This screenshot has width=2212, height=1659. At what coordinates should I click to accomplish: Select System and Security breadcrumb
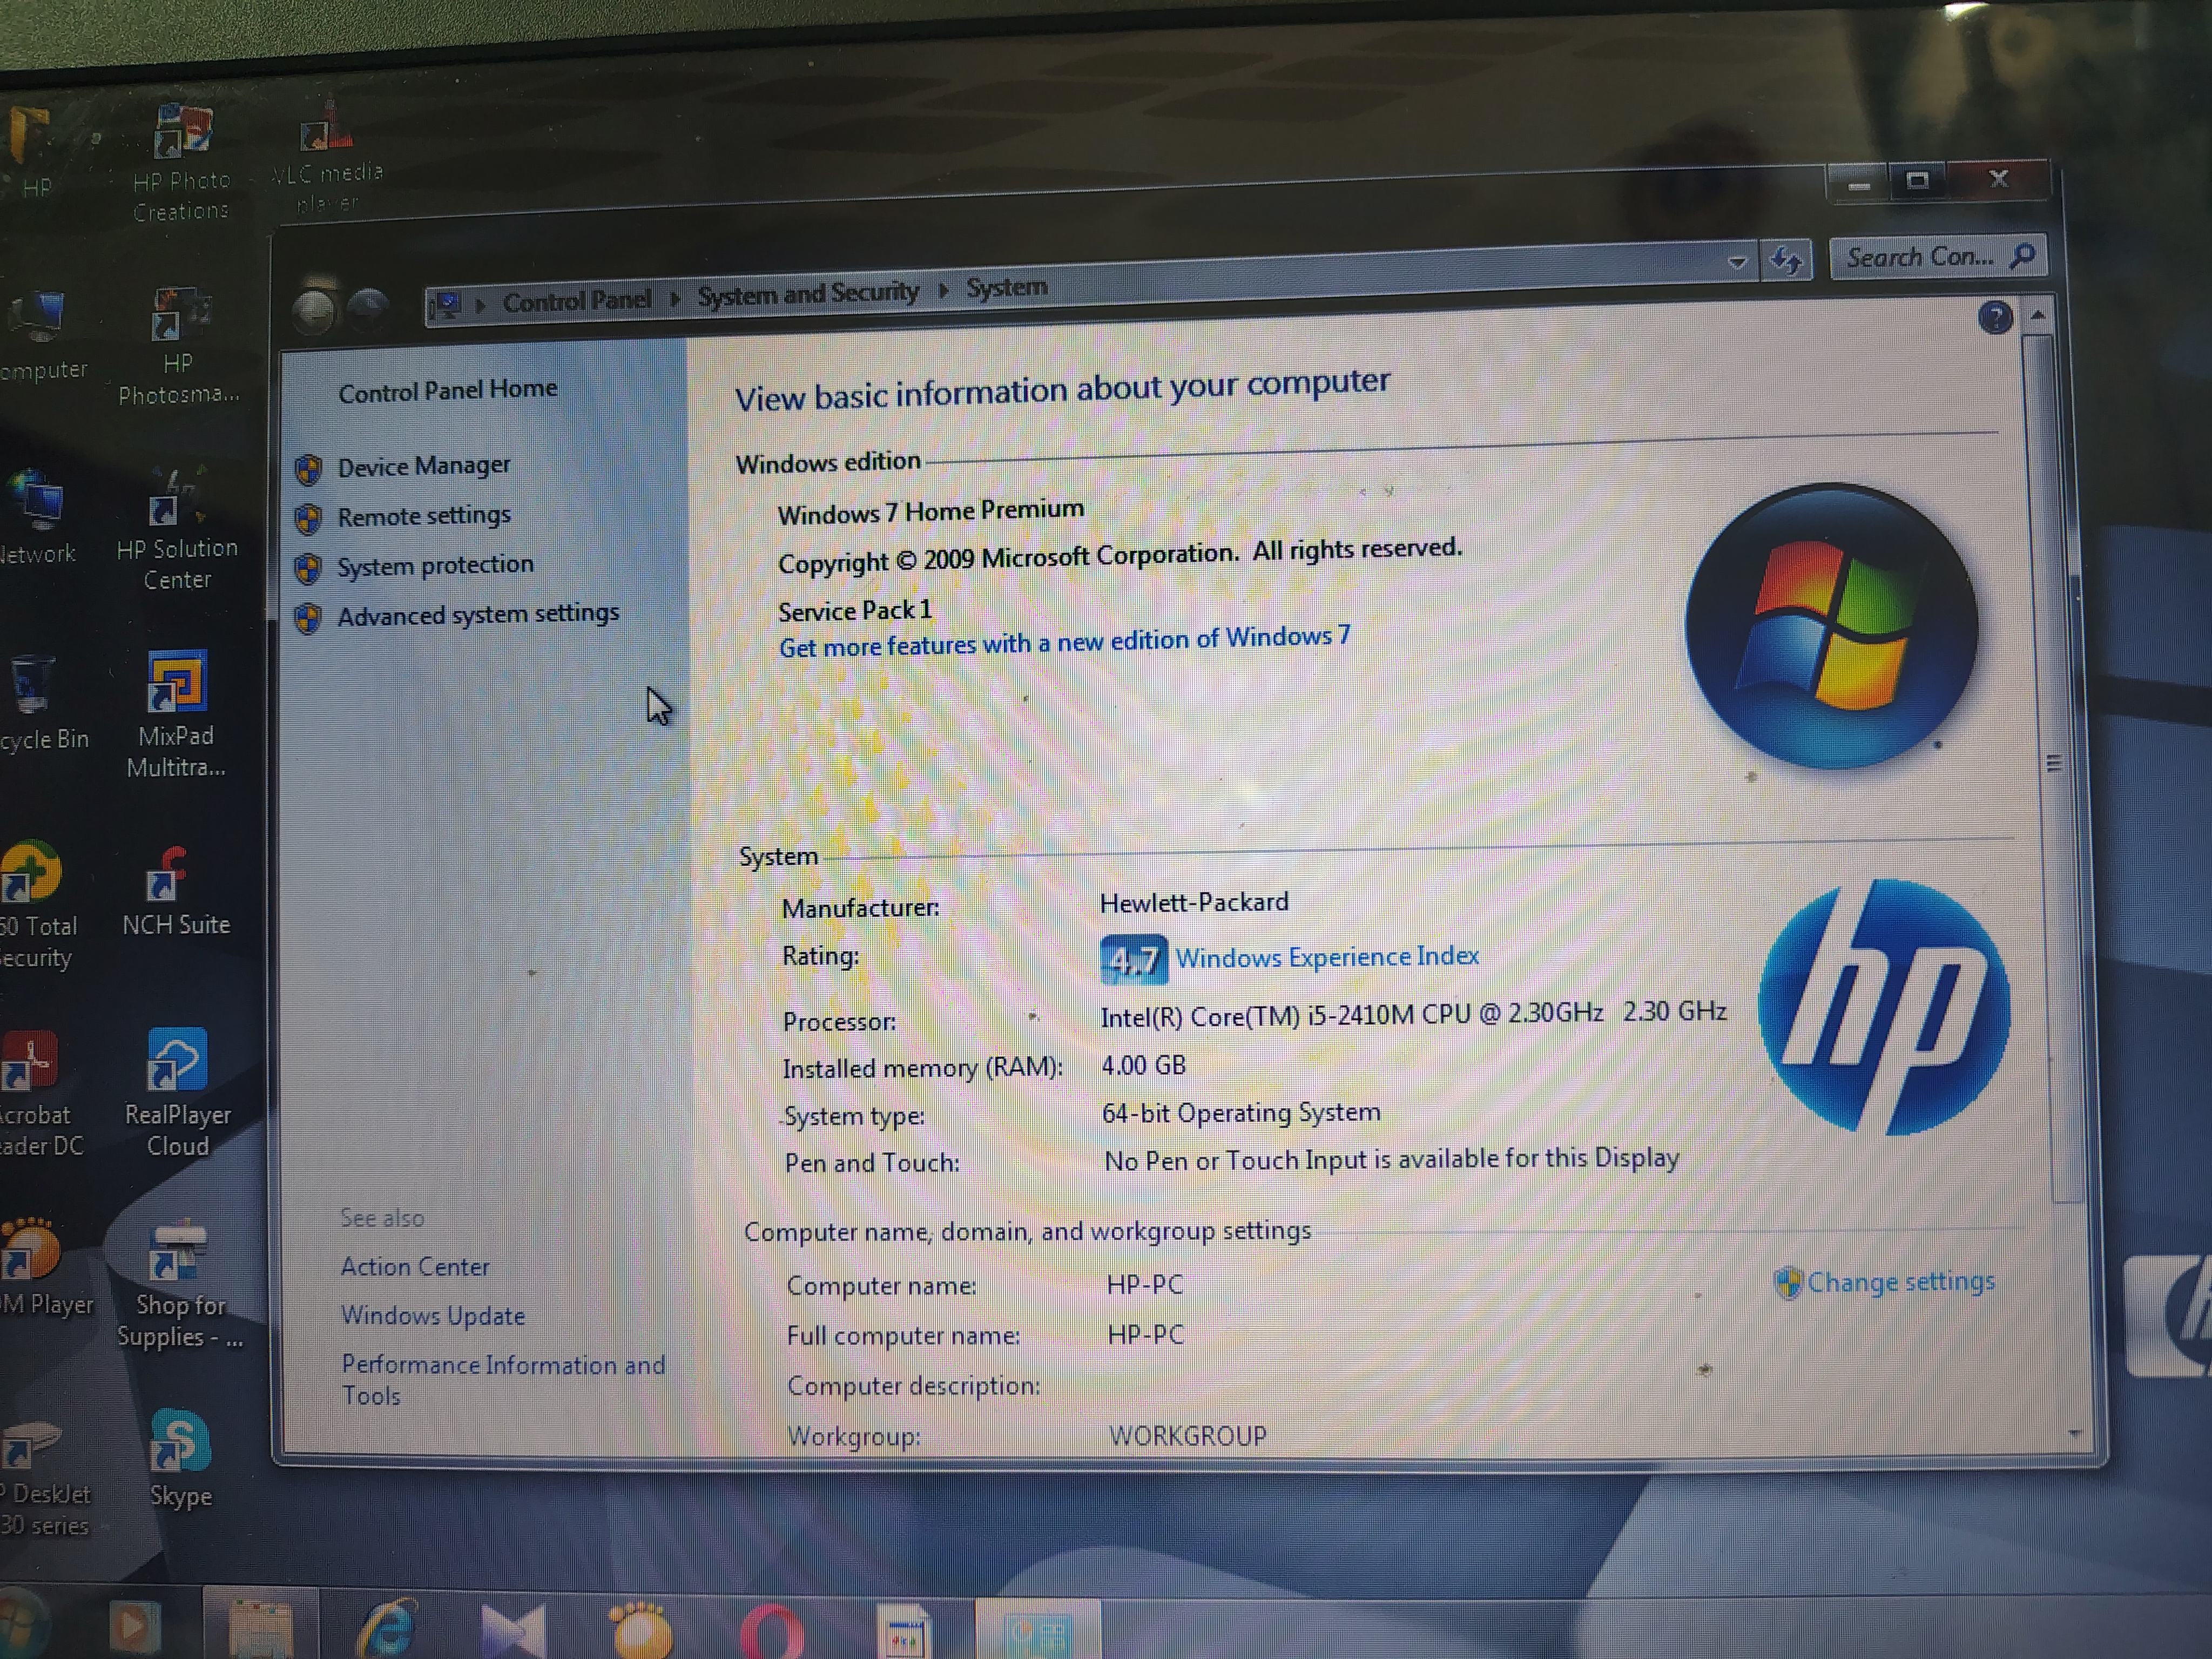[807, 294]
